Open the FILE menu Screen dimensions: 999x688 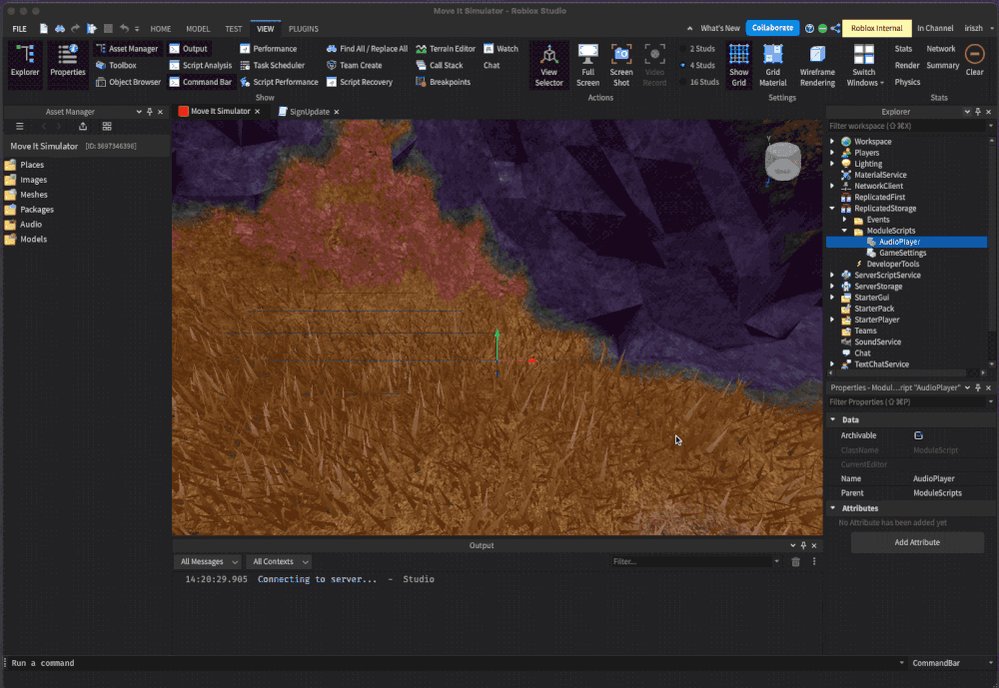click(x=19, y=29)
